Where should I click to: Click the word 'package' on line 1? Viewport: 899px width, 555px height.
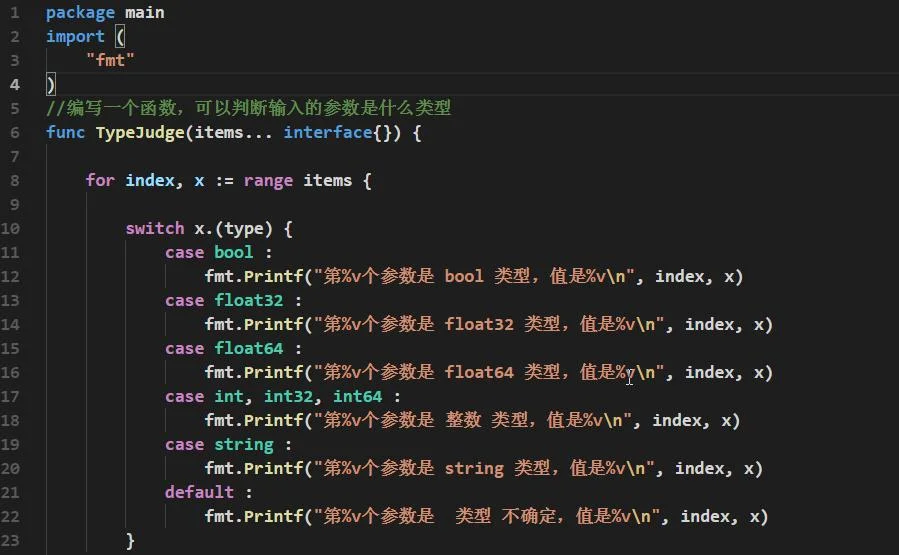tap(80, 13)
